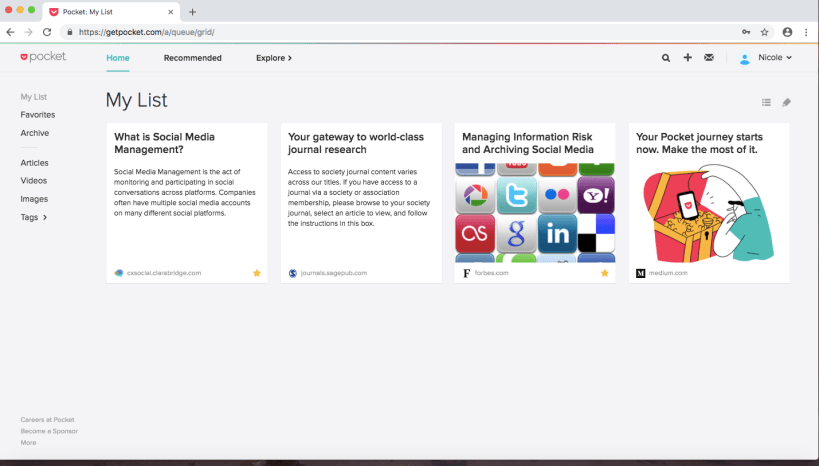Bookmark page with Chrome star icon
819x466 pixels.
[x=765, y=32]
